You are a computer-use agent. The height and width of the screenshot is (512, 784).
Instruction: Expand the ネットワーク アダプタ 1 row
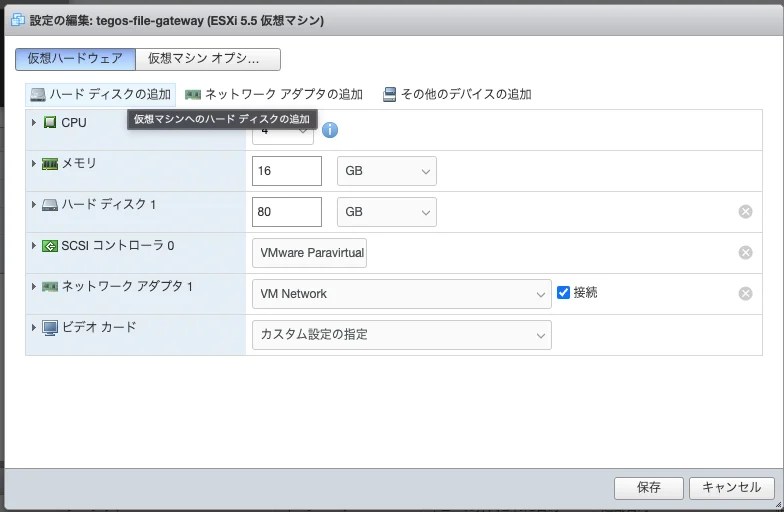(34, 286)
